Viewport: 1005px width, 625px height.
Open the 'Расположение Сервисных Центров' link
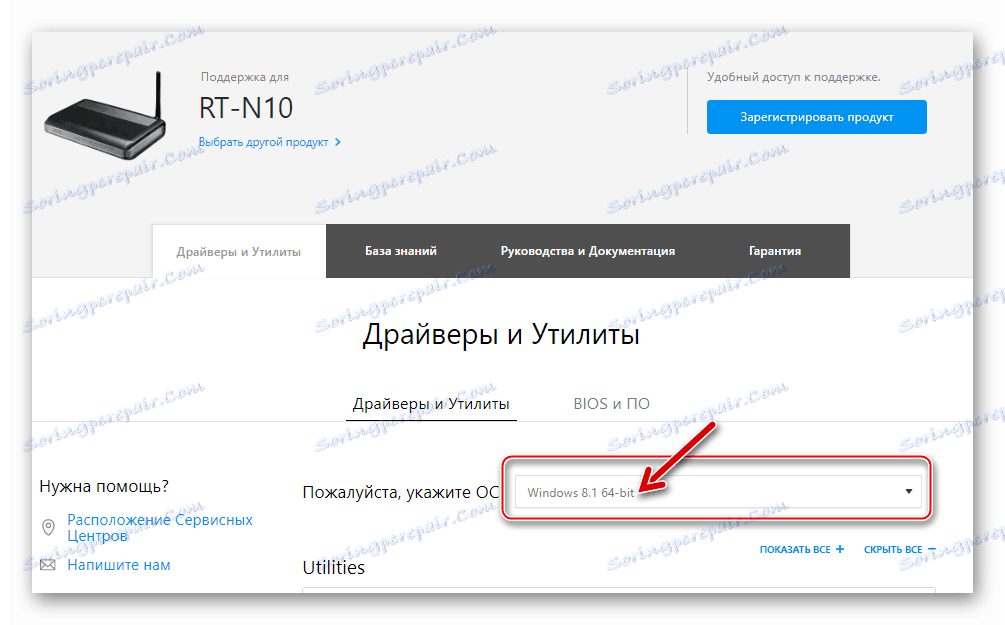pyautogui.click(x=160, y=528)
